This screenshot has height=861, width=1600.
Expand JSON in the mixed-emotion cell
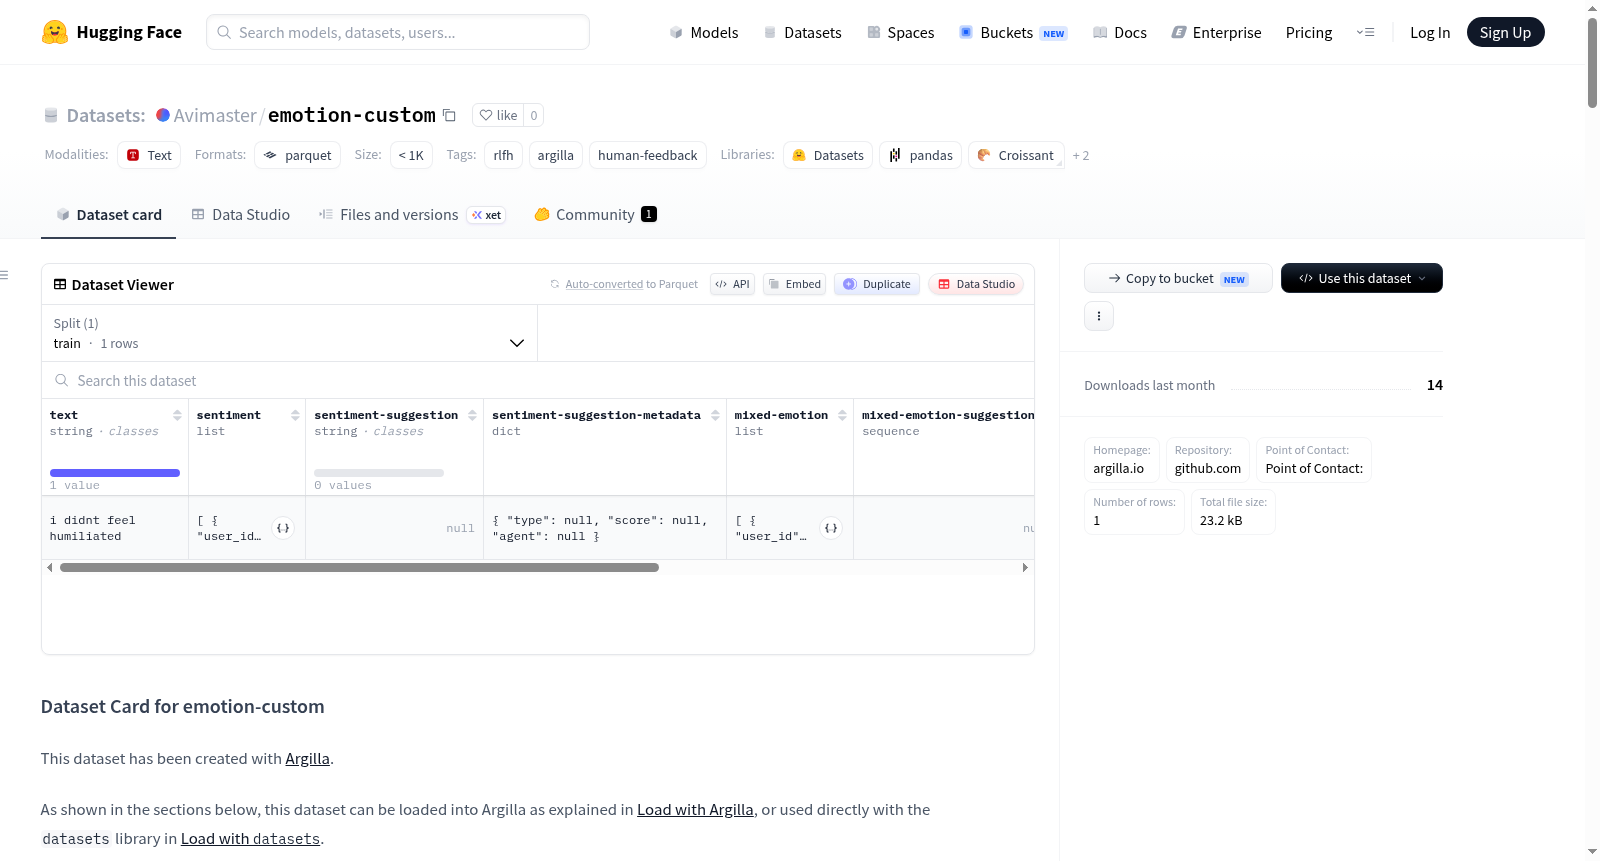(x=831, y=528)
